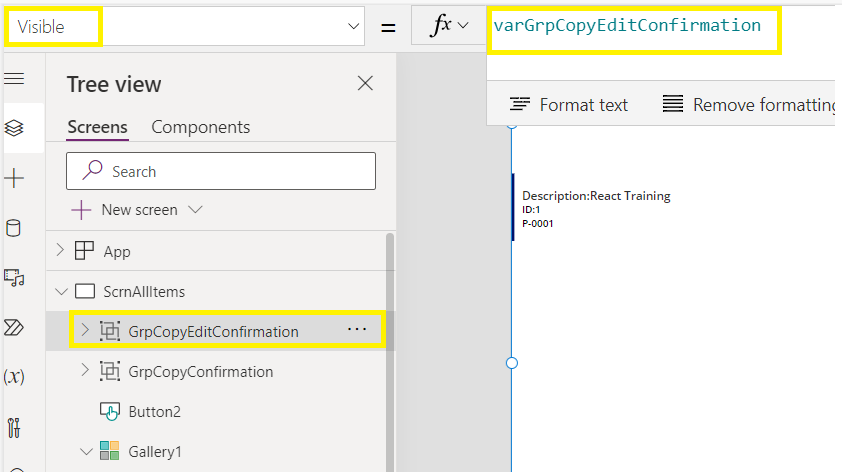
Task: Click the Tree view search box
Action: pyautogui.click(x=220, y=171)
